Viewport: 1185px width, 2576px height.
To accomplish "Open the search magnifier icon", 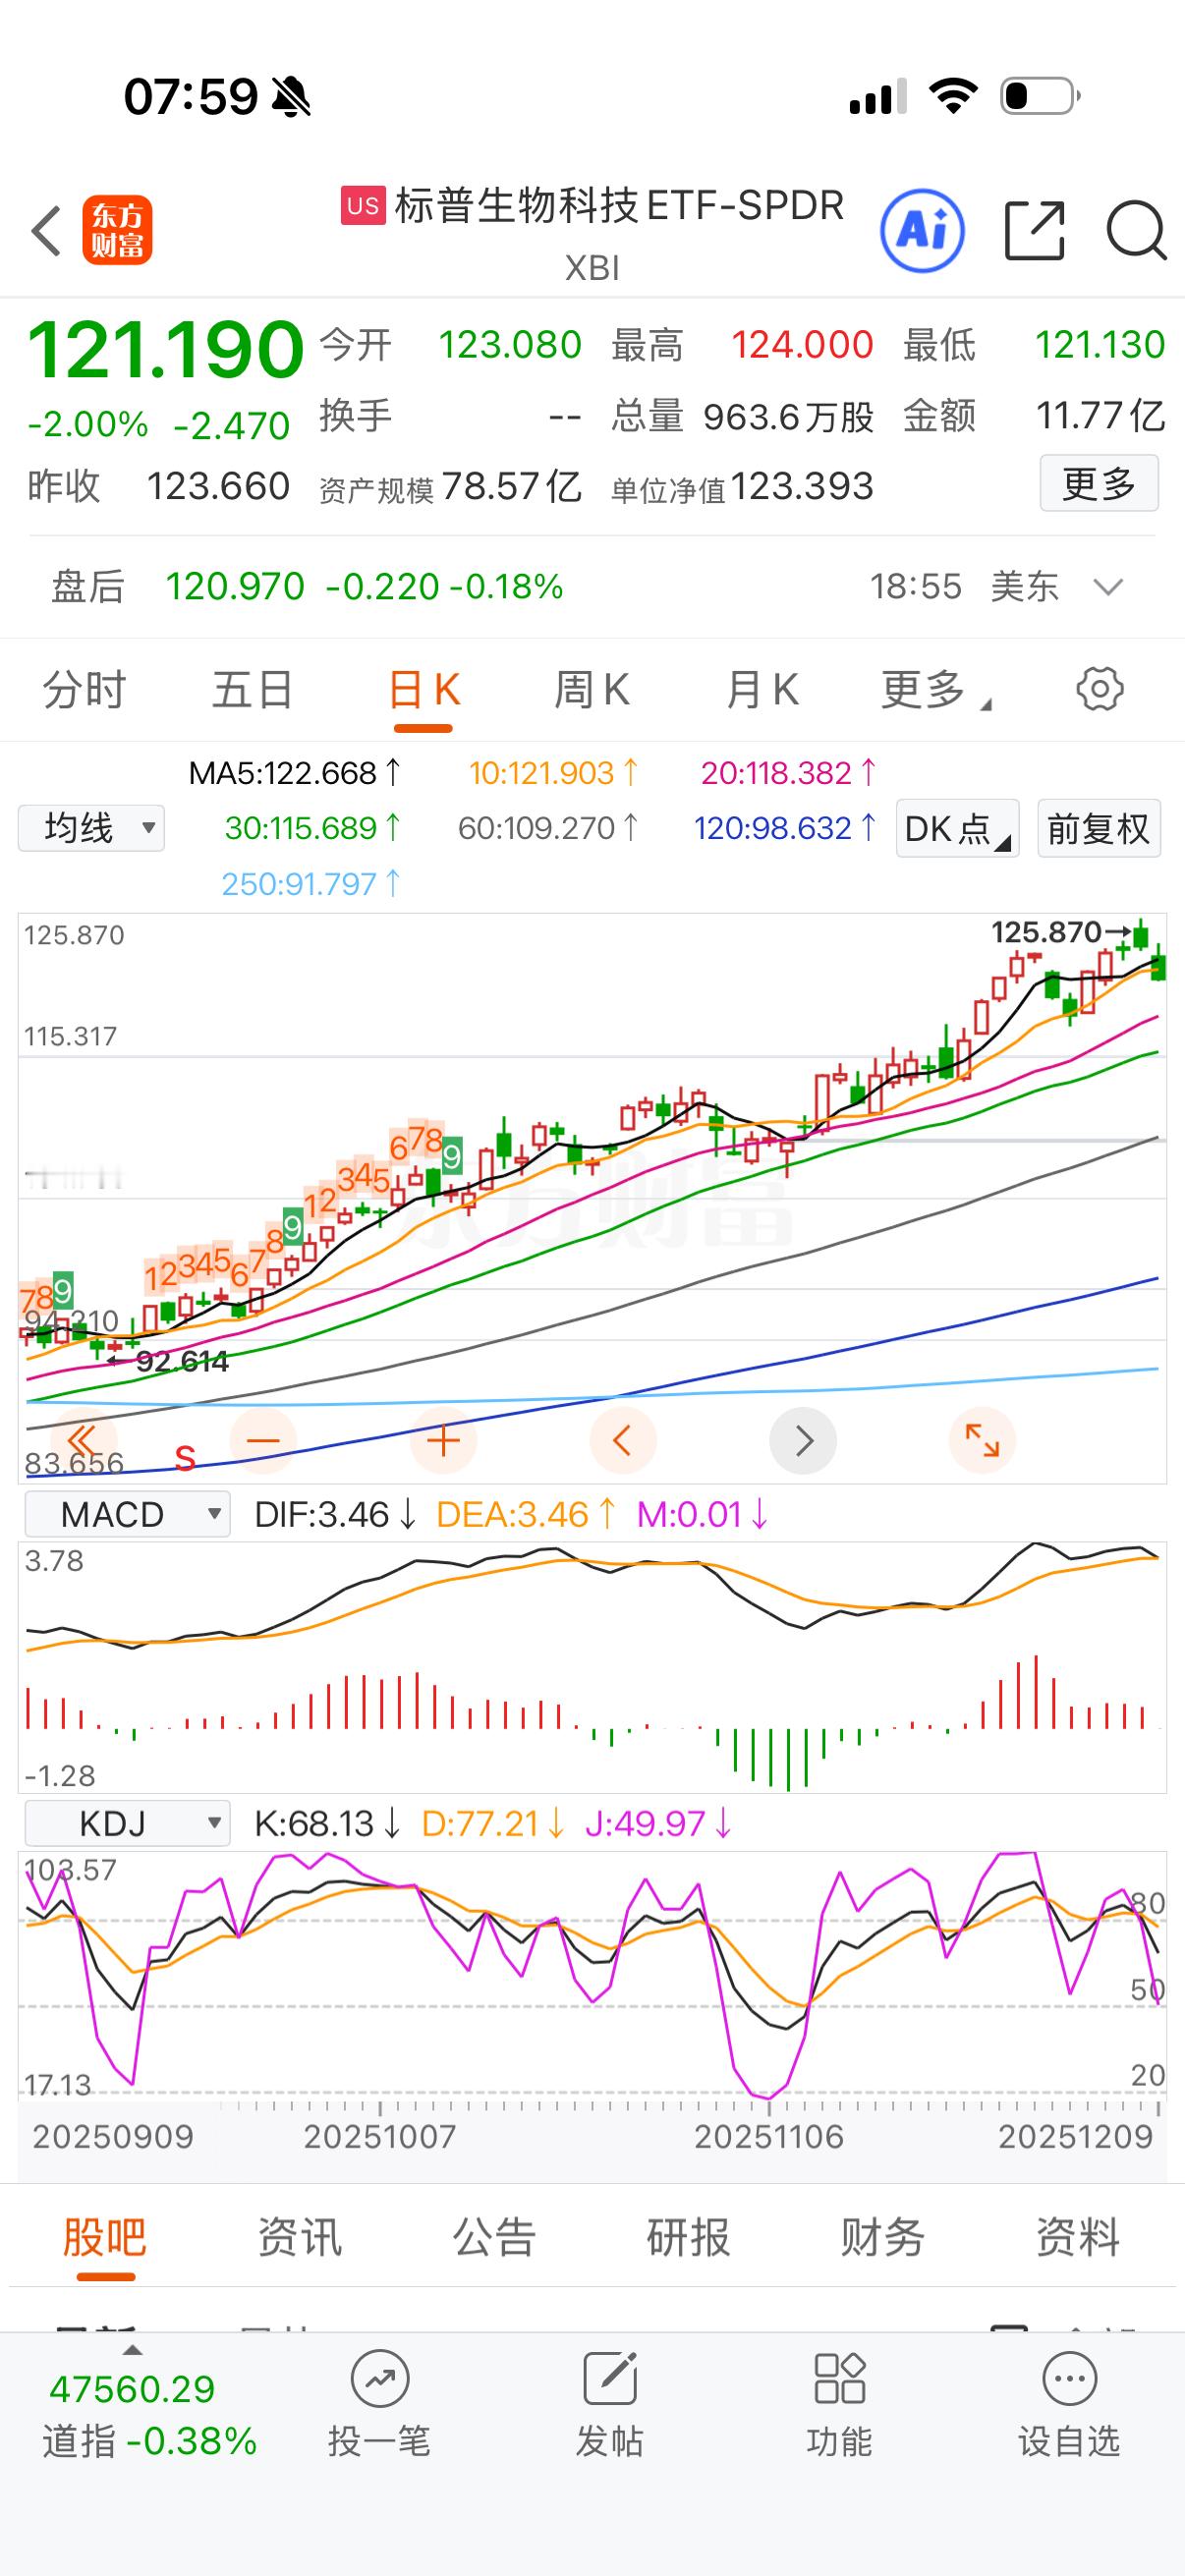I will coord(1136,231).
